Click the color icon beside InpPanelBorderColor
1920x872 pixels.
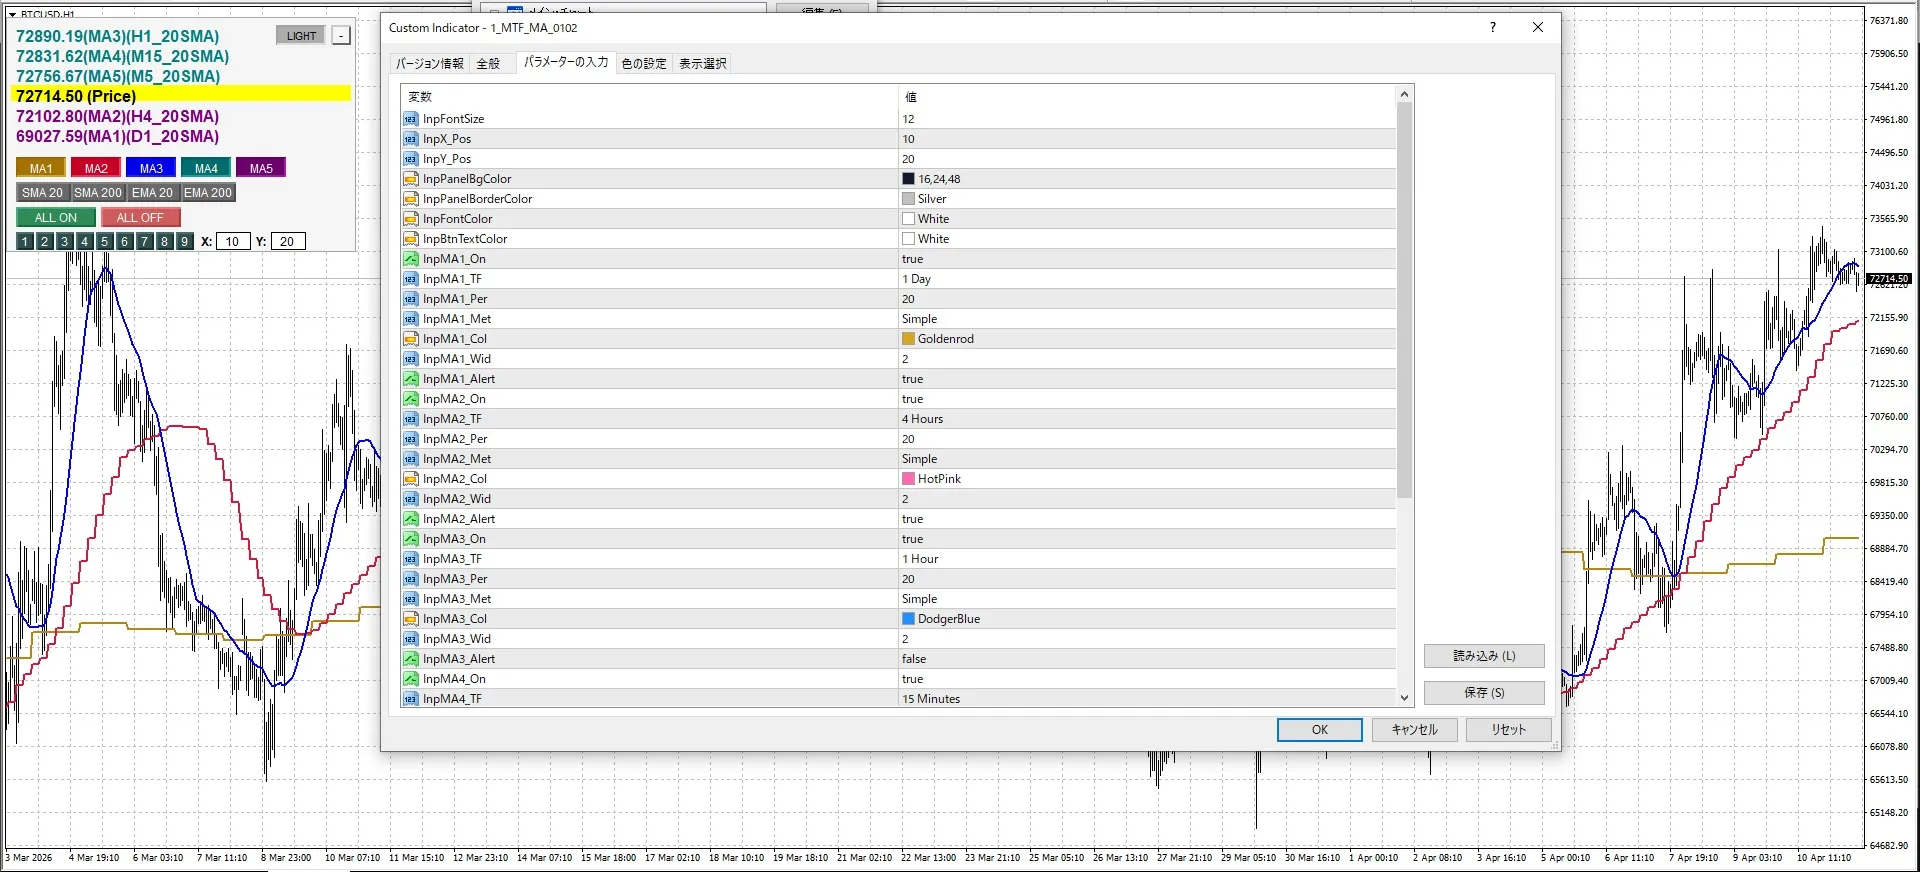tap(410, 199)
